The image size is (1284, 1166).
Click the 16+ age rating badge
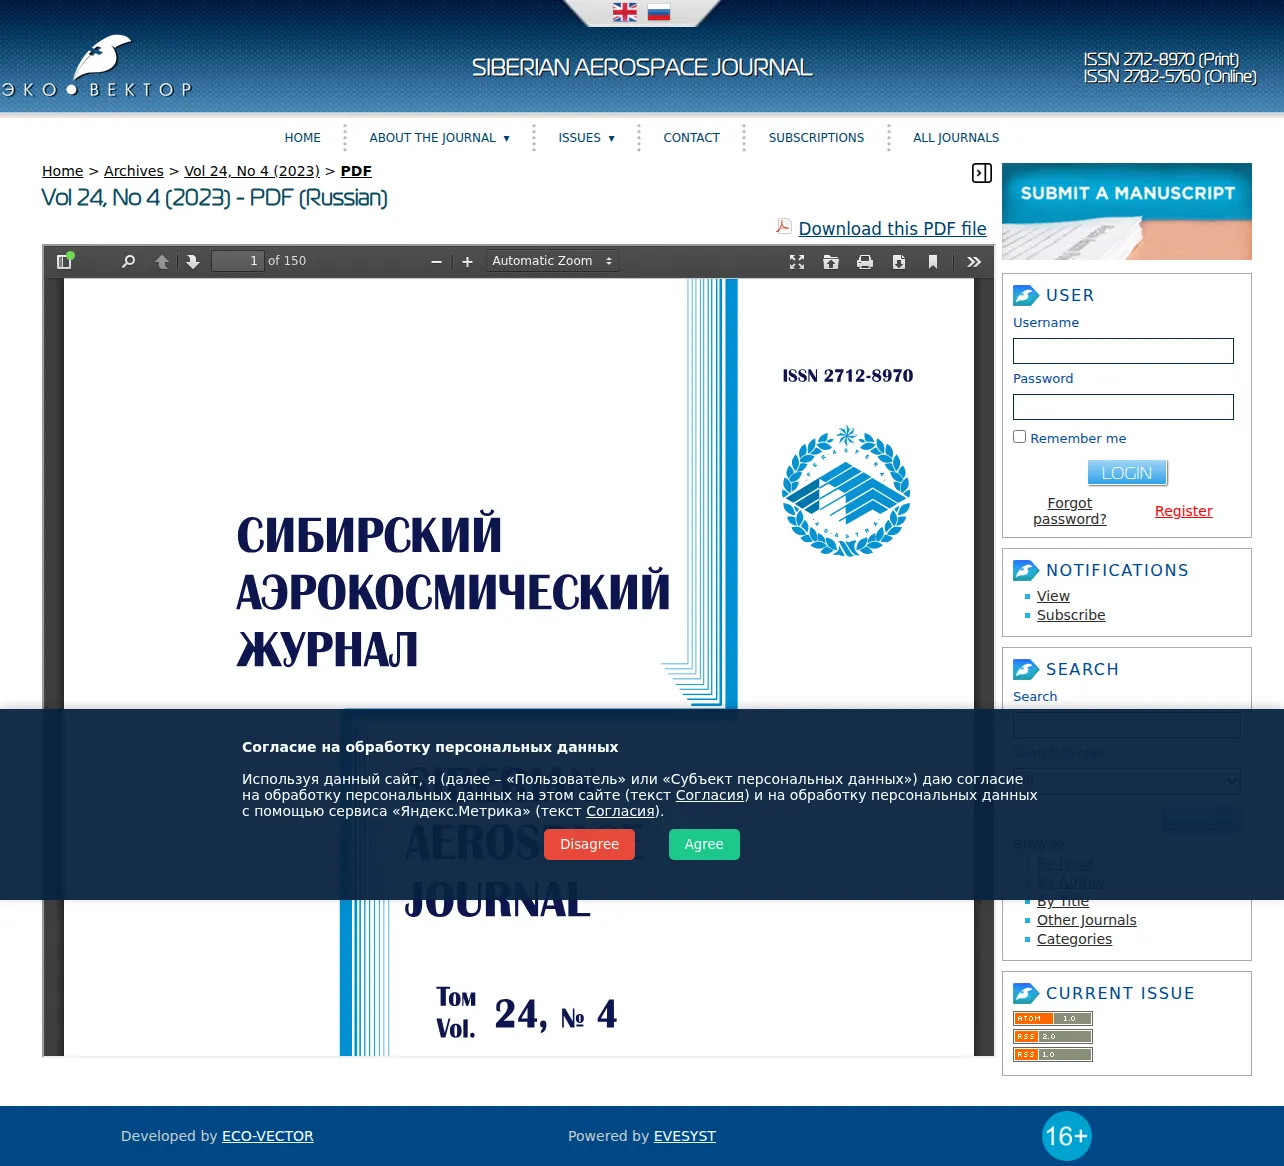pos(1066,1136)
